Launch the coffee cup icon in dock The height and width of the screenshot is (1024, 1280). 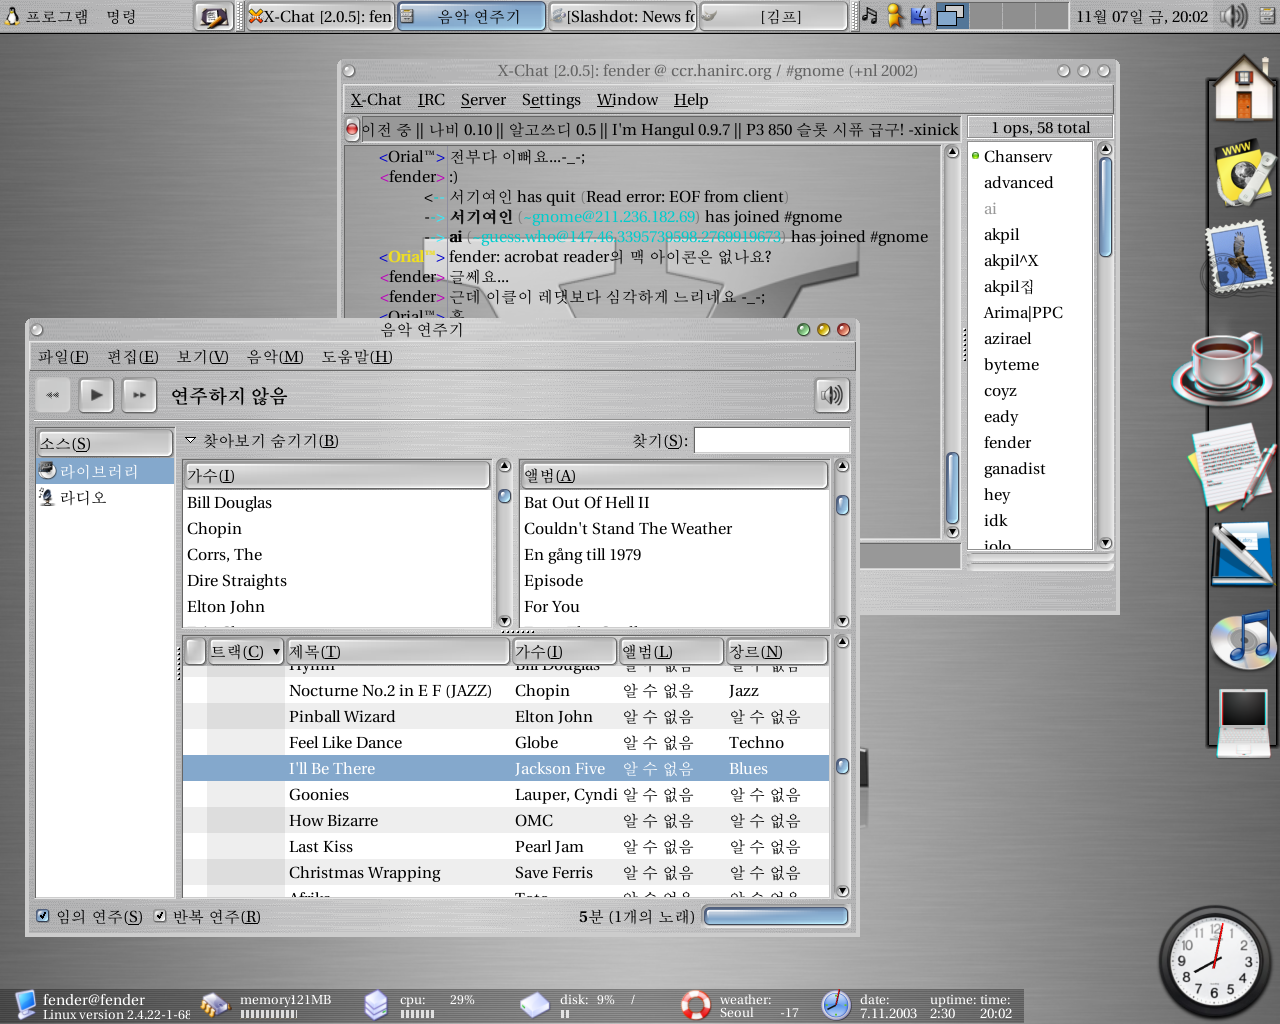click(x=1220, y=363)
